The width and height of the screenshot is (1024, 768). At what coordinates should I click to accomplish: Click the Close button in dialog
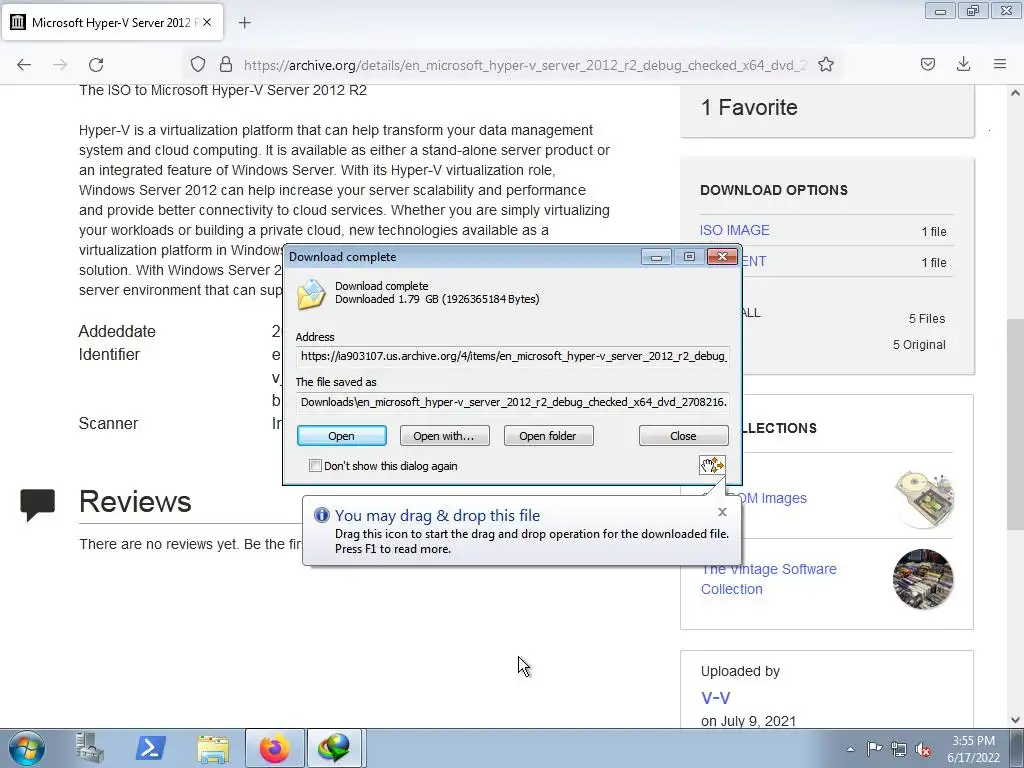pyautogui.click(x=683, y=436)
